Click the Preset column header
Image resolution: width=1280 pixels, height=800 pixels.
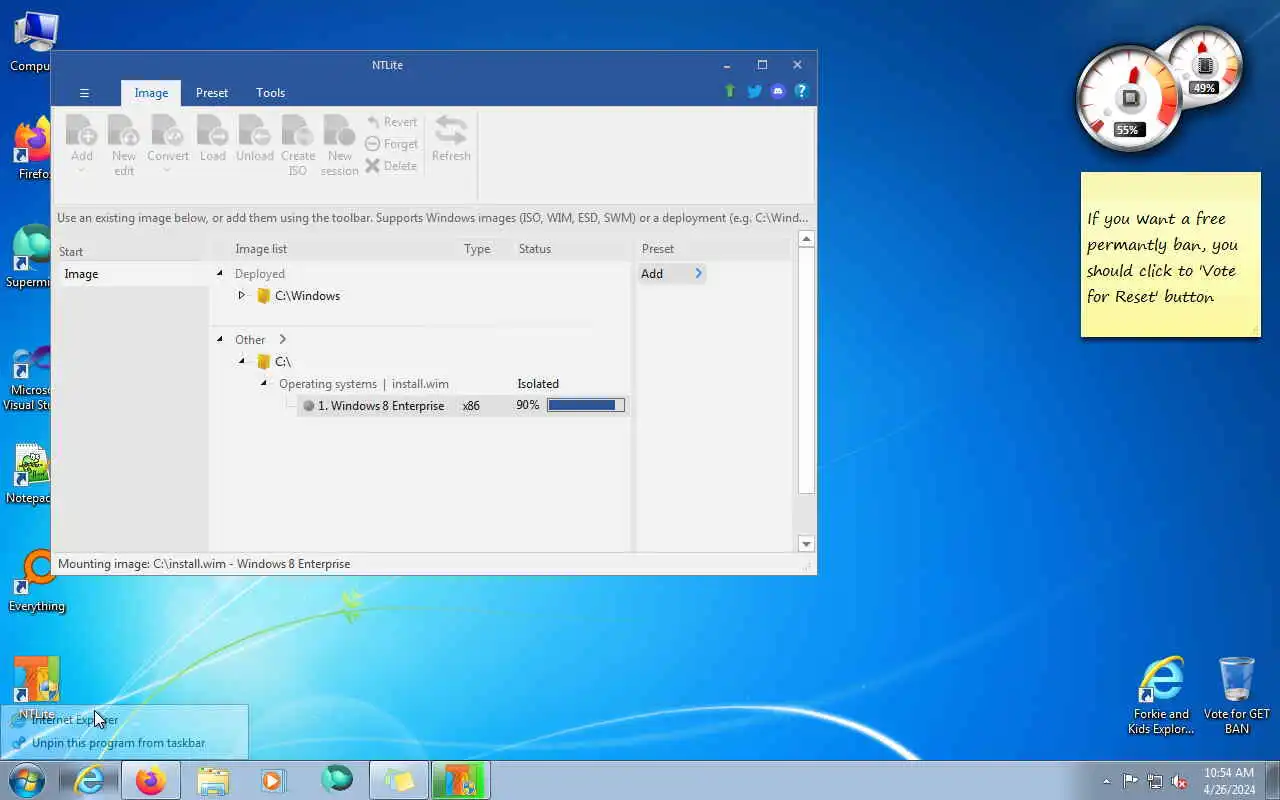click(658, 249)
